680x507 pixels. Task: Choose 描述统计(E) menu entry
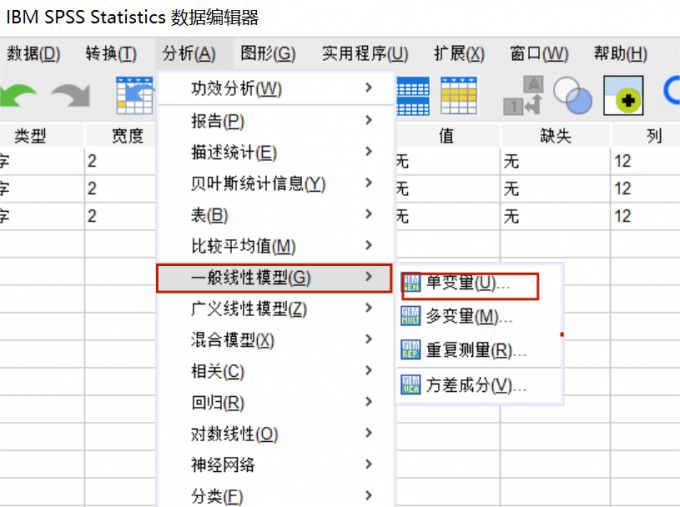point(276,152)
